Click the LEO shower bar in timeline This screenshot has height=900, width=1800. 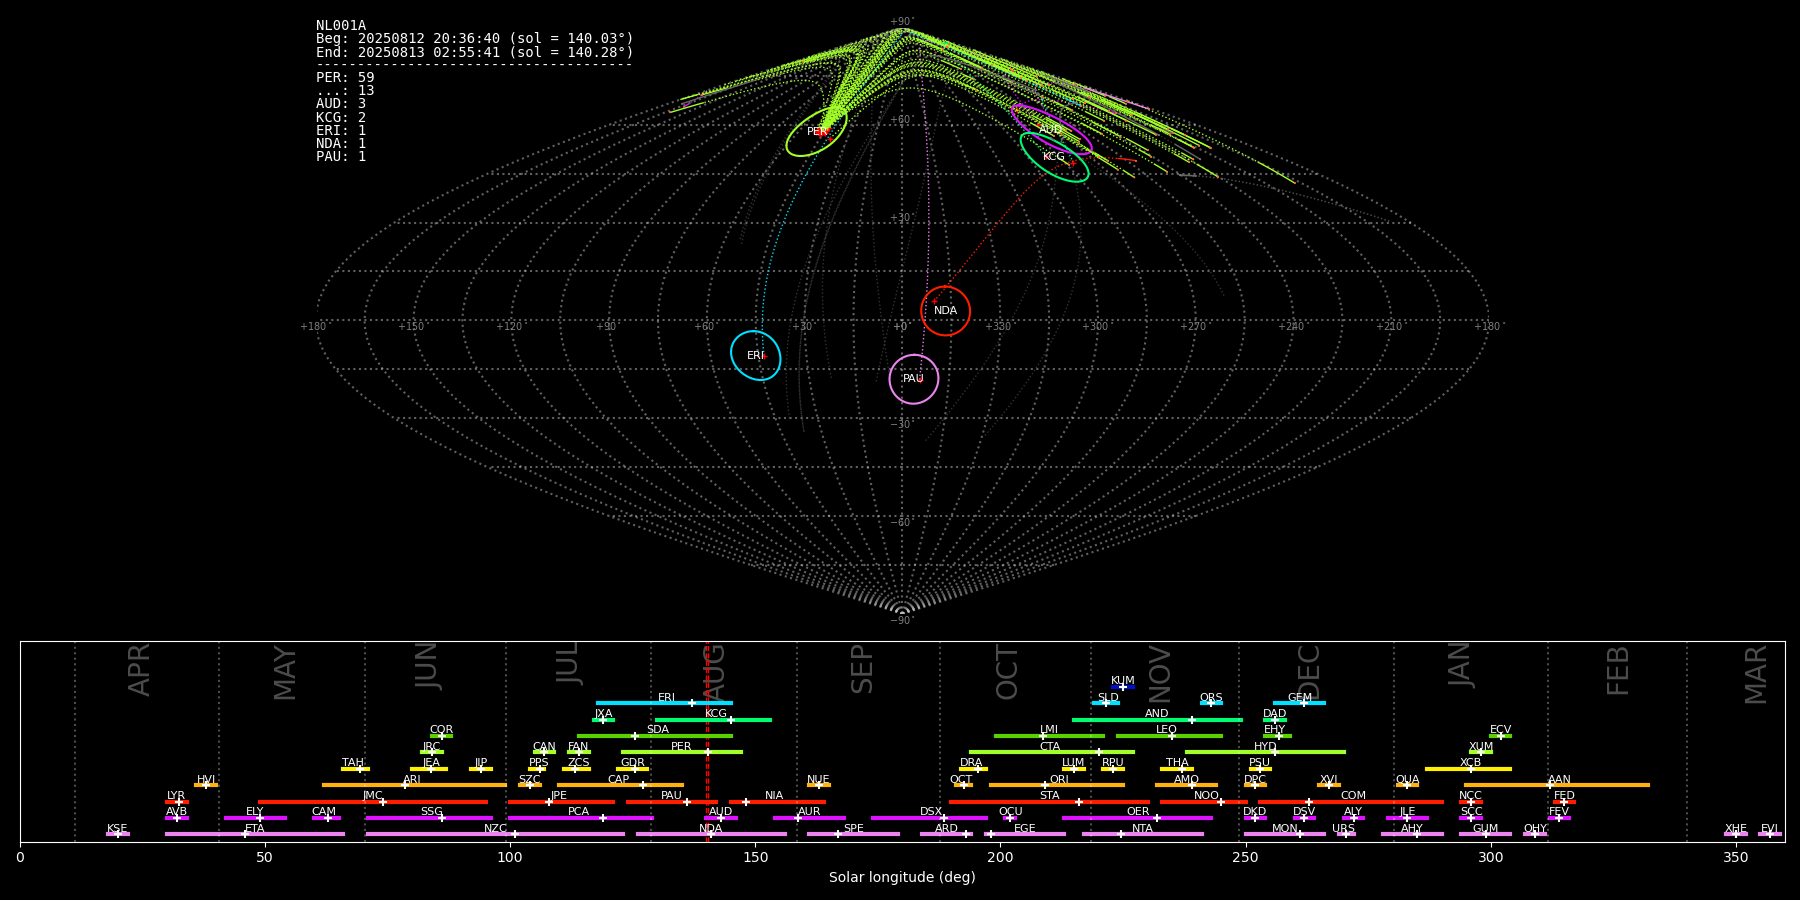point(1169,736)
